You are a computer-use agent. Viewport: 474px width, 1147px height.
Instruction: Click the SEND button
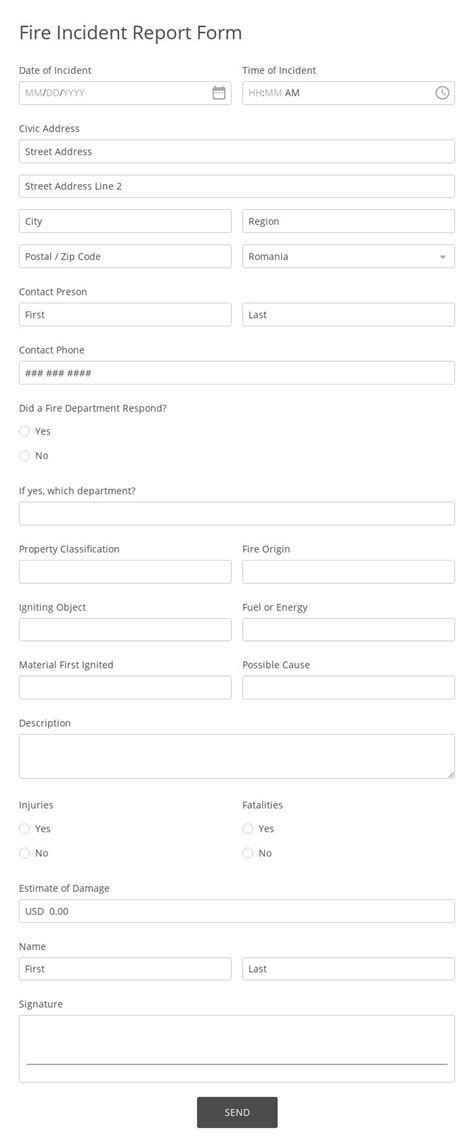pos(237,1112)
